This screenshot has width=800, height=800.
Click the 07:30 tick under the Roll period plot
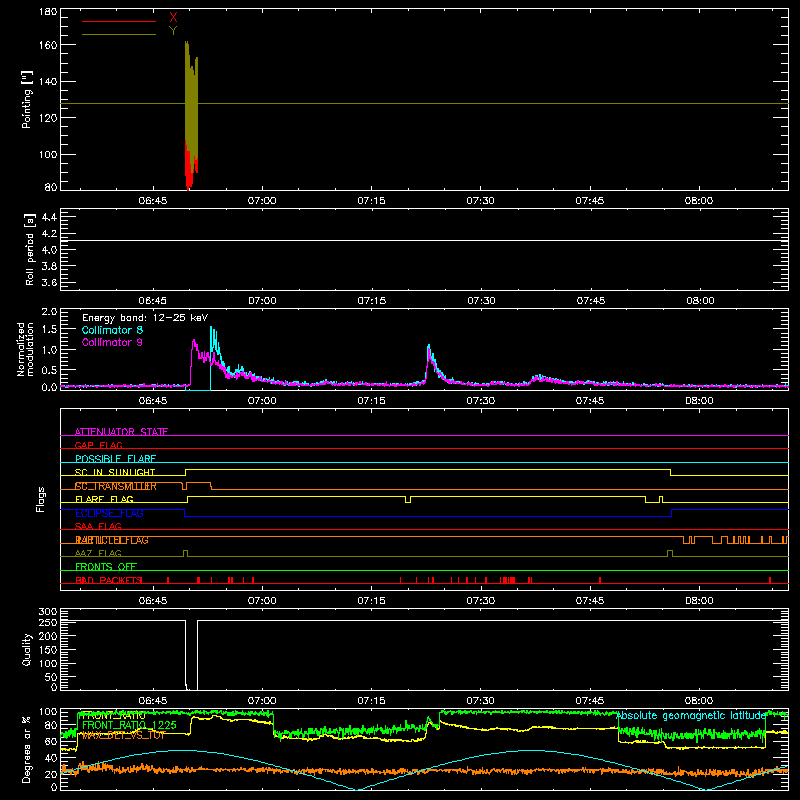(481, 301)
